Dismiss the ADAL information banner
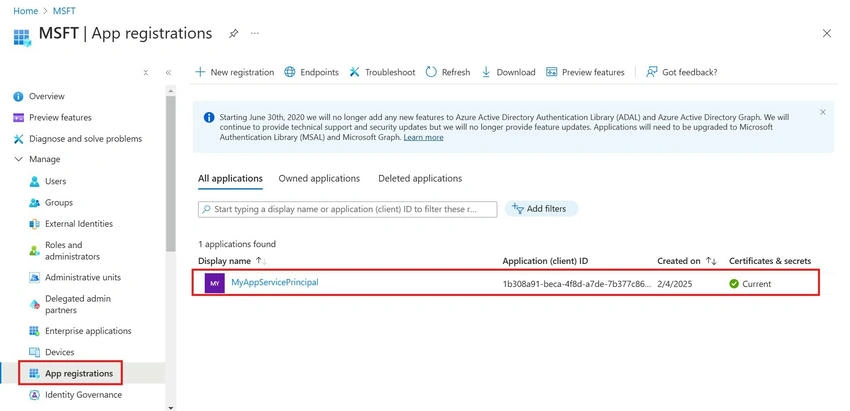Screen dimensions: 850x411 pos(823,112)
